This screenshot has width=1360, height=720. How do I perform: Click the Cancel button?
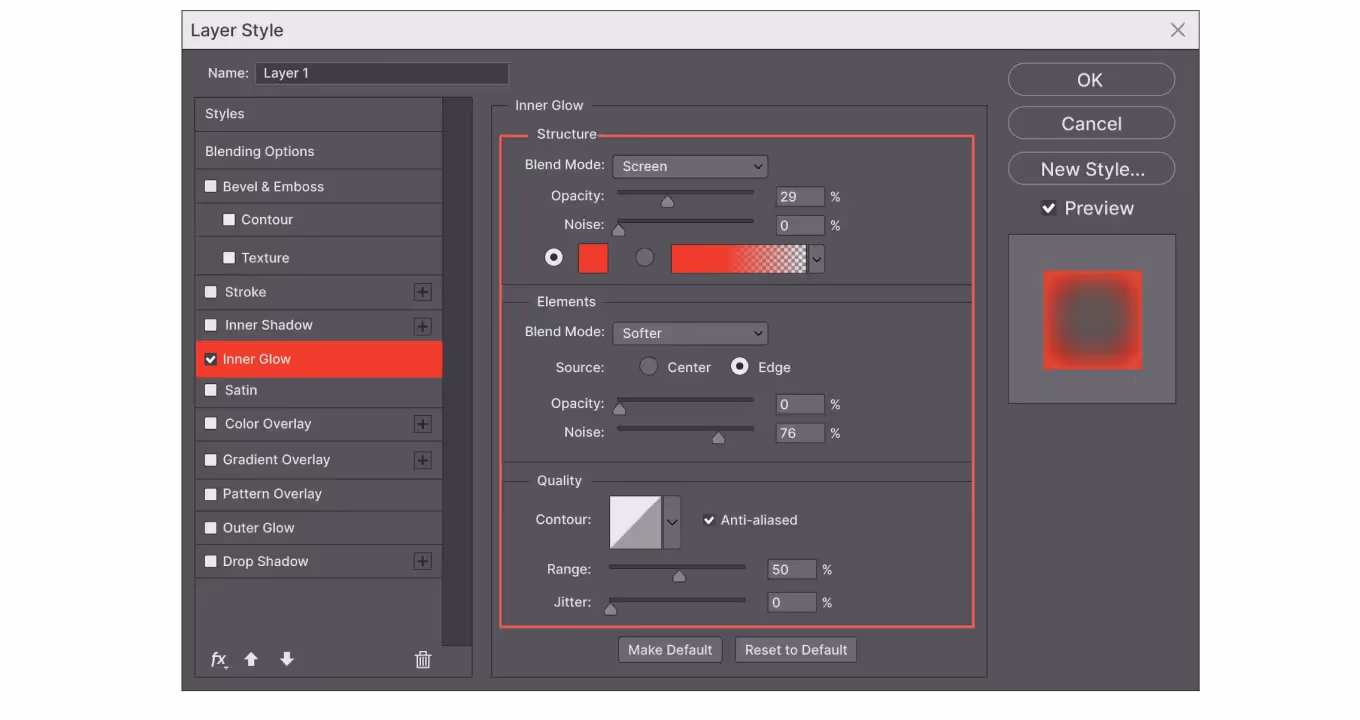tap(1091, 124)
